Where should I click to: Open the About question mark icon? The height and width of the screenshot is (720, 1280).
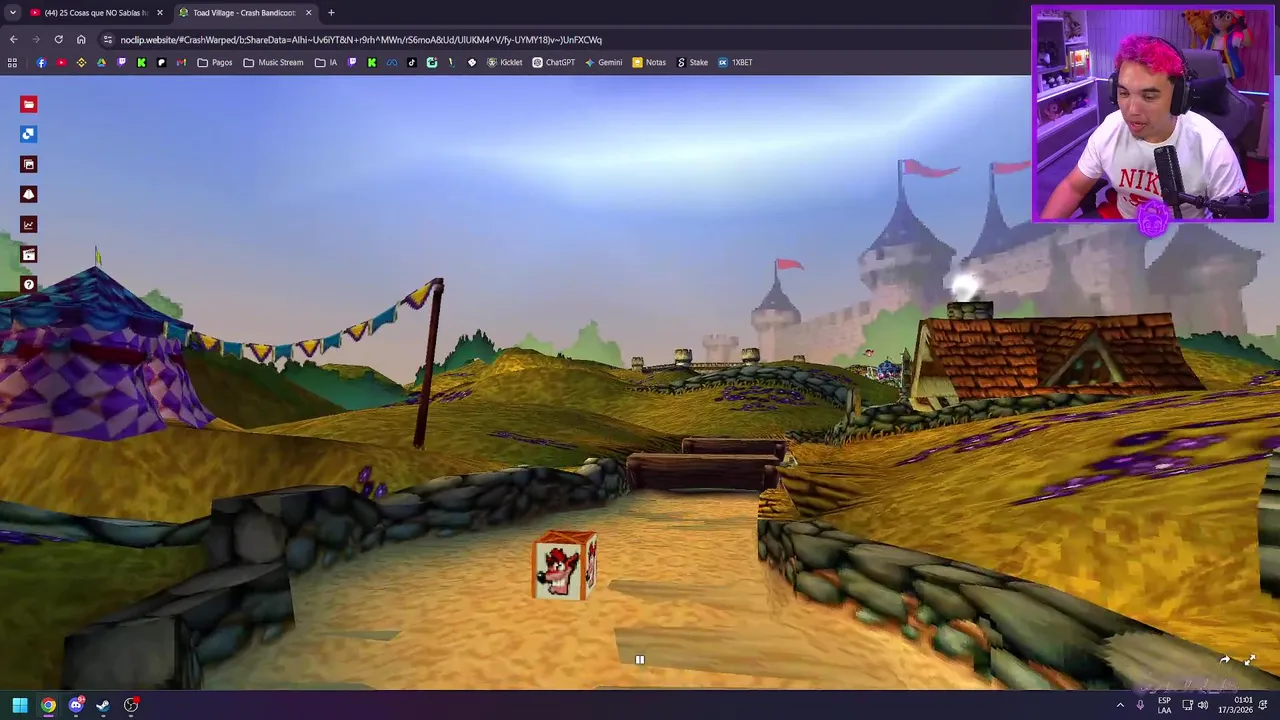click(x=28, y=284)
